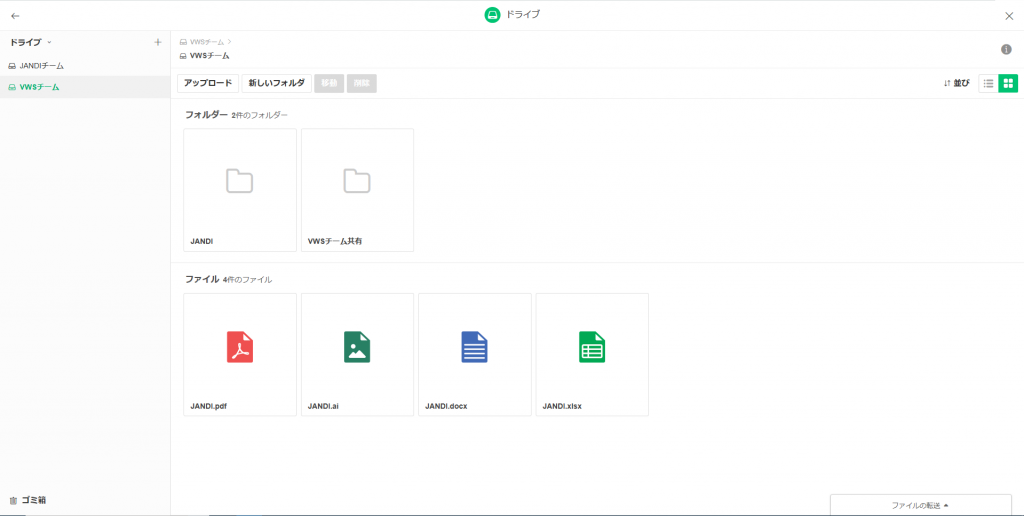Image resolution: width=1024 pixels, height=516 pixels.
Task: Click the 新しいフォルダ button
Action: (x=277, y=84)
